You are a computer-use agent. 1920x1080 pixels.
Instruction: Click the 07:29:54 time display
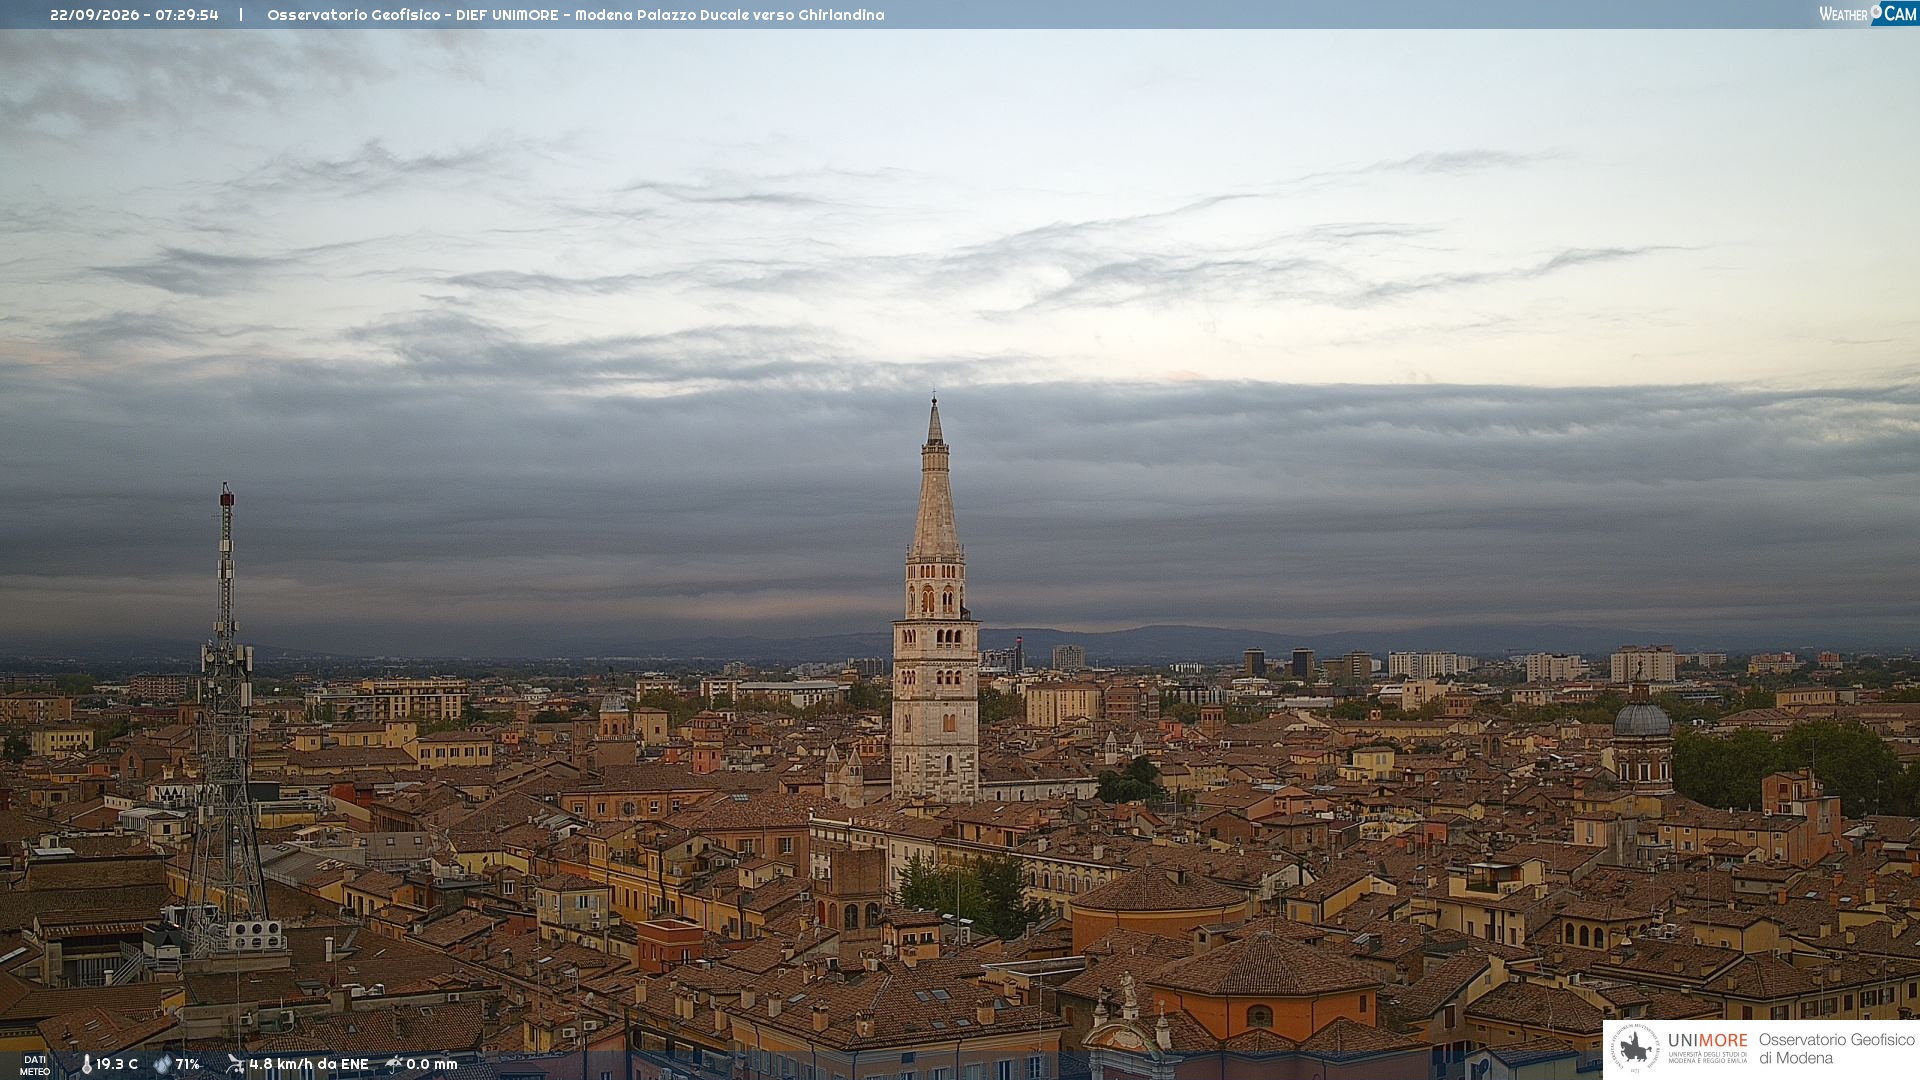click(x=187, y=15)
